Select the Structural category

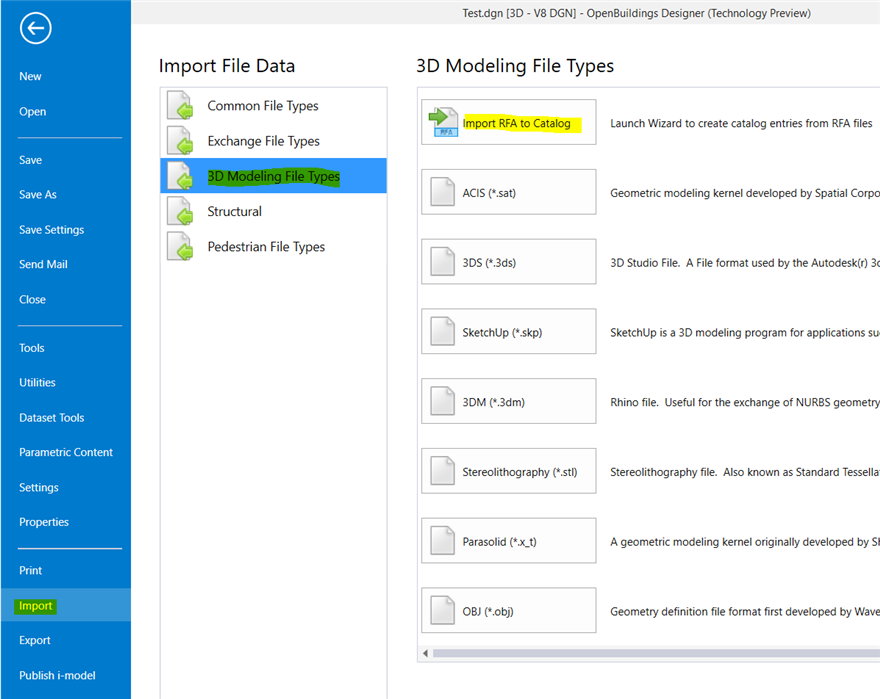(273, 211)
